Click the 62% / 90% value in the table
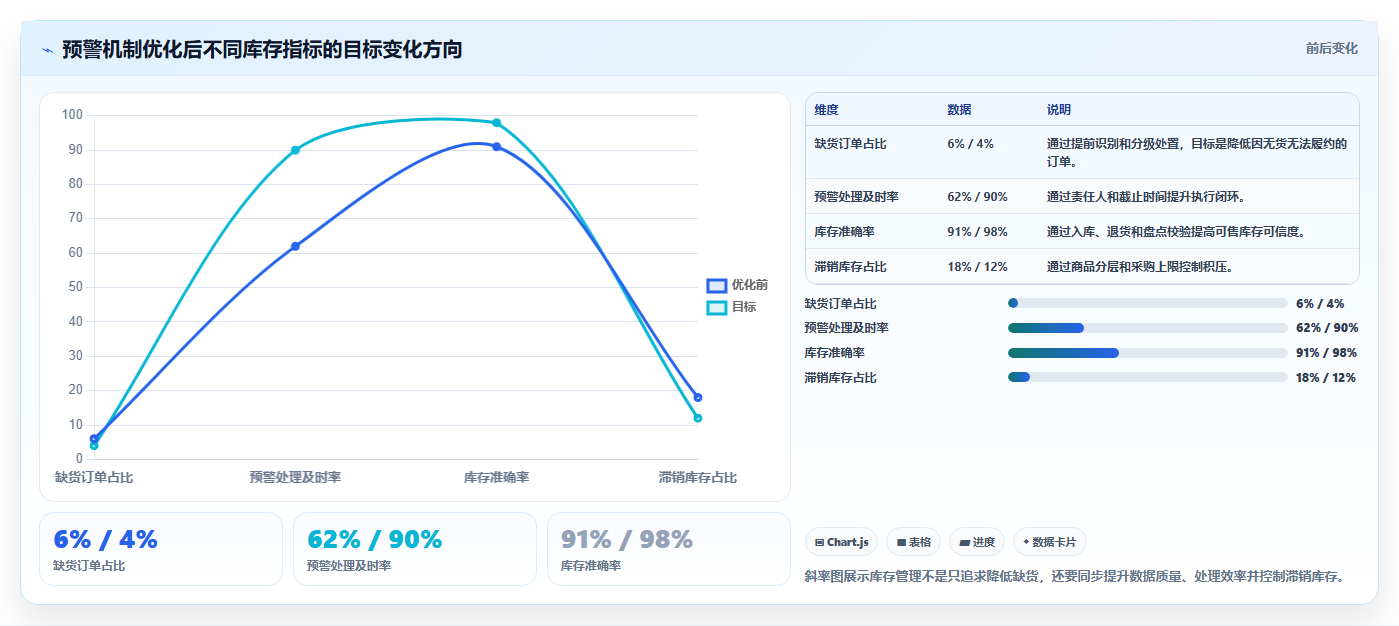Viewport: 1399px width, 626px height. click(x=977, y=197)
